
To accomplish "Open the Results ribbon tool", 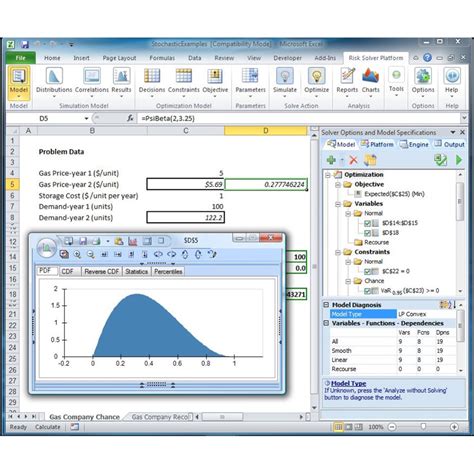I will 121,83.
